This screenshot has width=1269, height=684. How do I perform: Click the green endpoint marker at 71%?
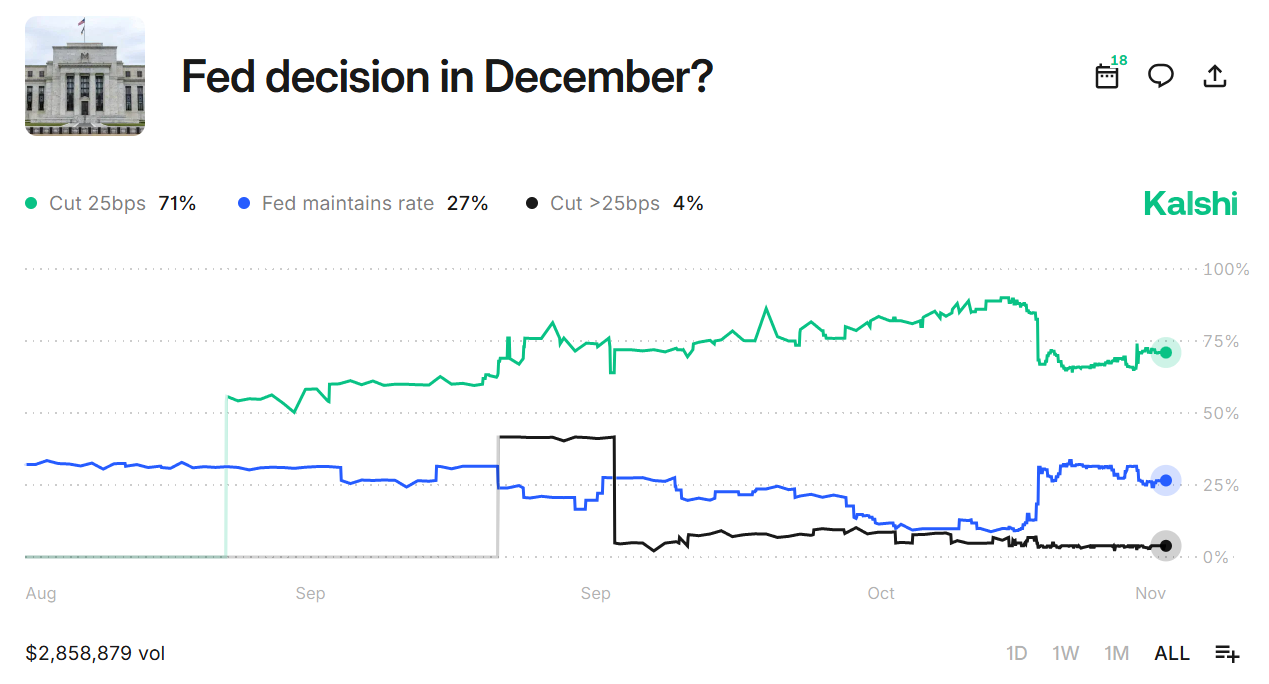pos(1165,352)
